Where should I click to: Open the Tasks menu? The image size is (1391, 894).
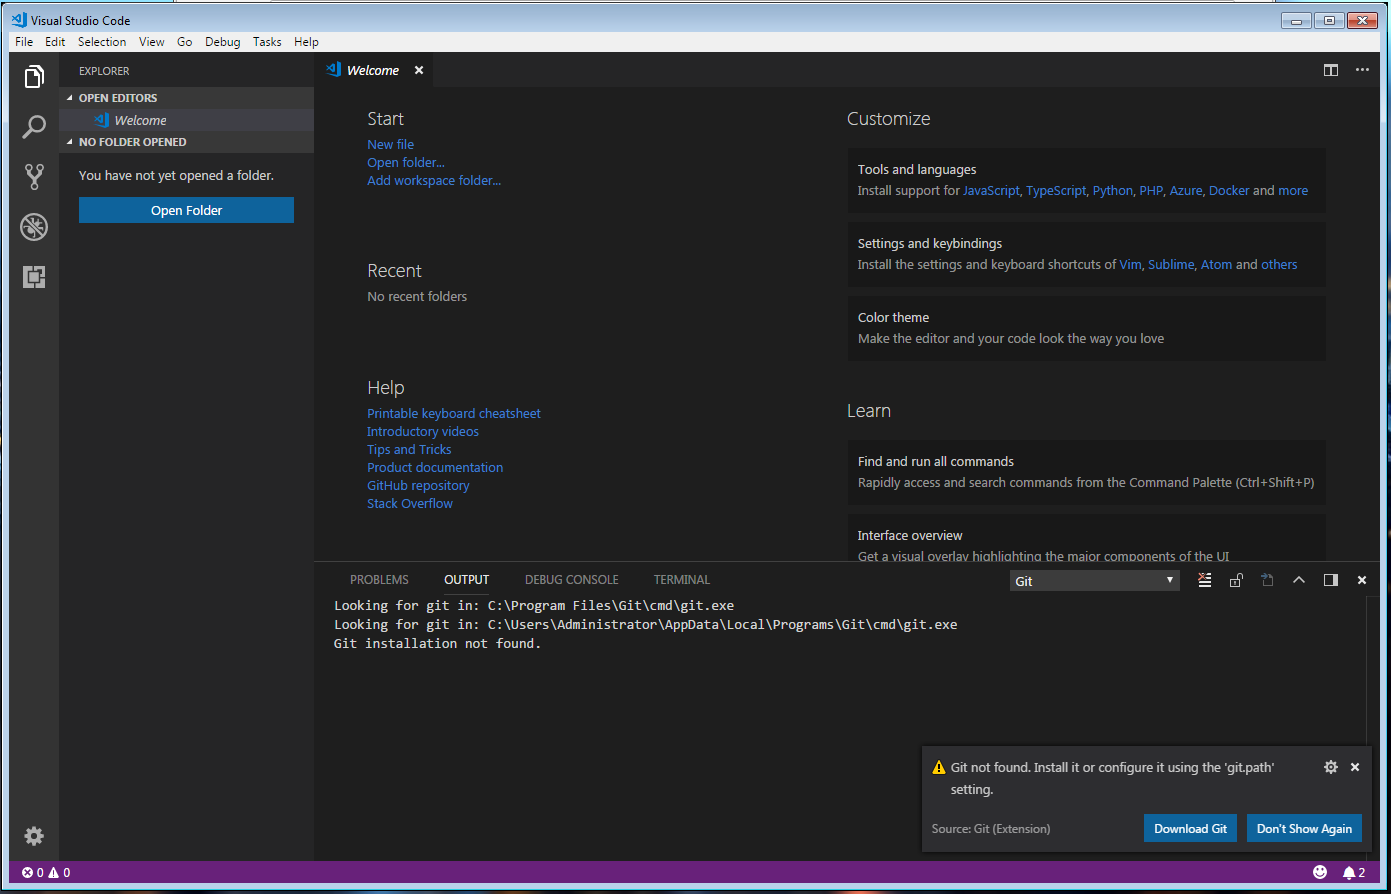click(x=267, y=42)
